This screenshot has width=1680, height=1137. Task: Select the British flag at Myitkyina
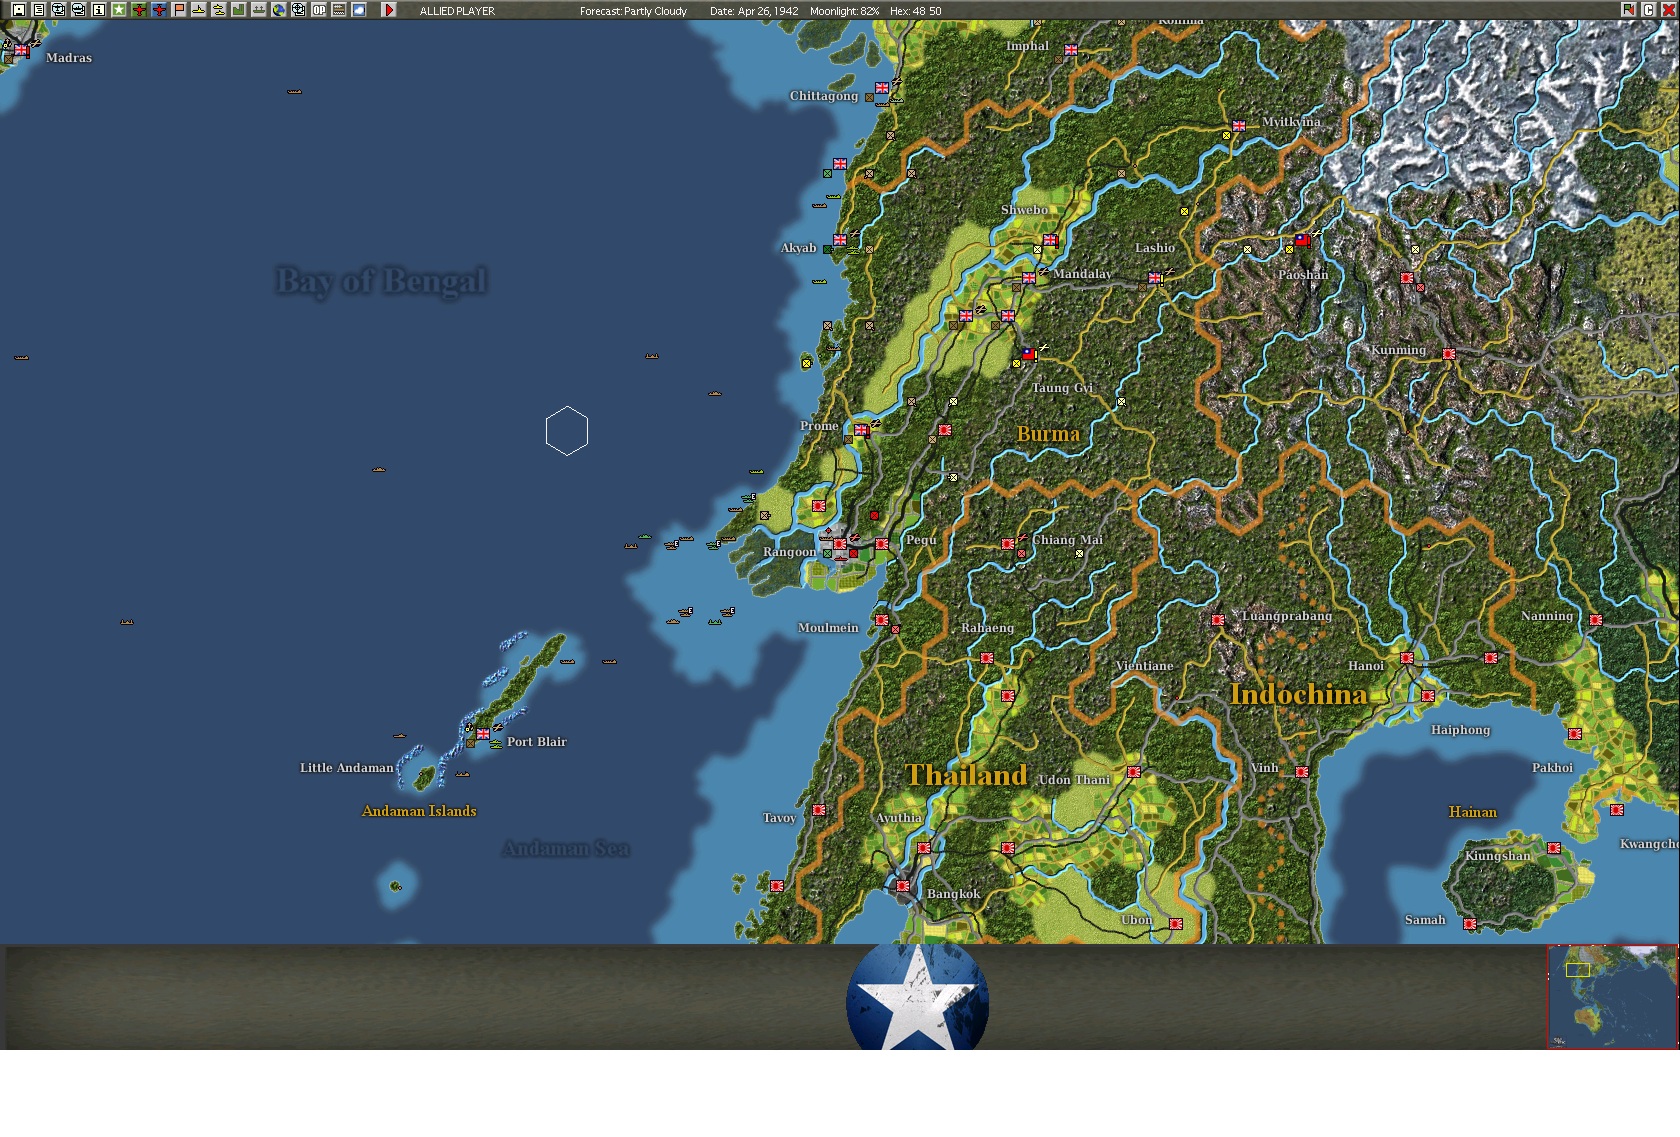1239,126
